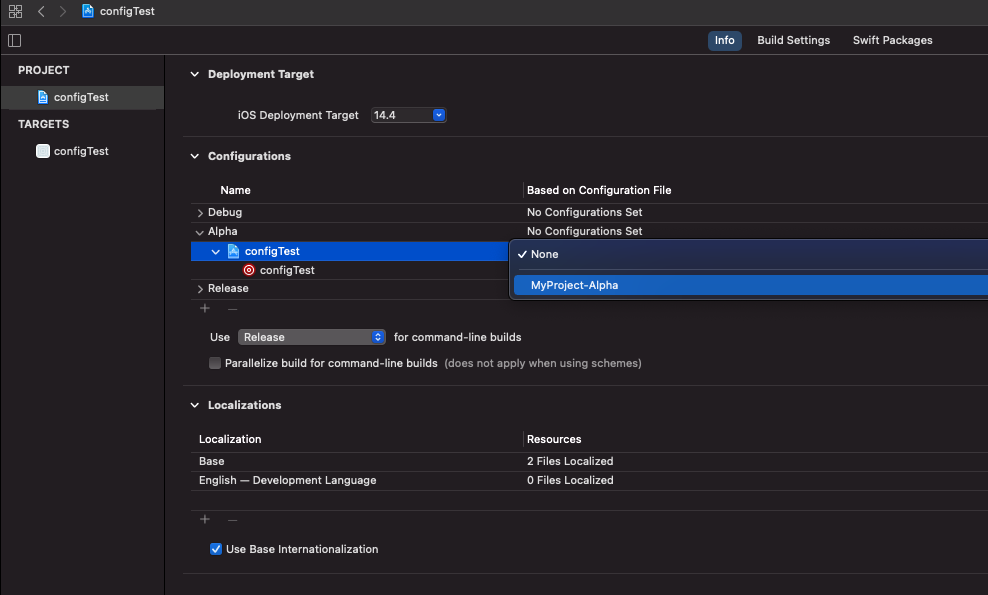Screen dimensions: 988x595
Task: Select configTest project in PROJECT list
Action: tap(83, 97)
